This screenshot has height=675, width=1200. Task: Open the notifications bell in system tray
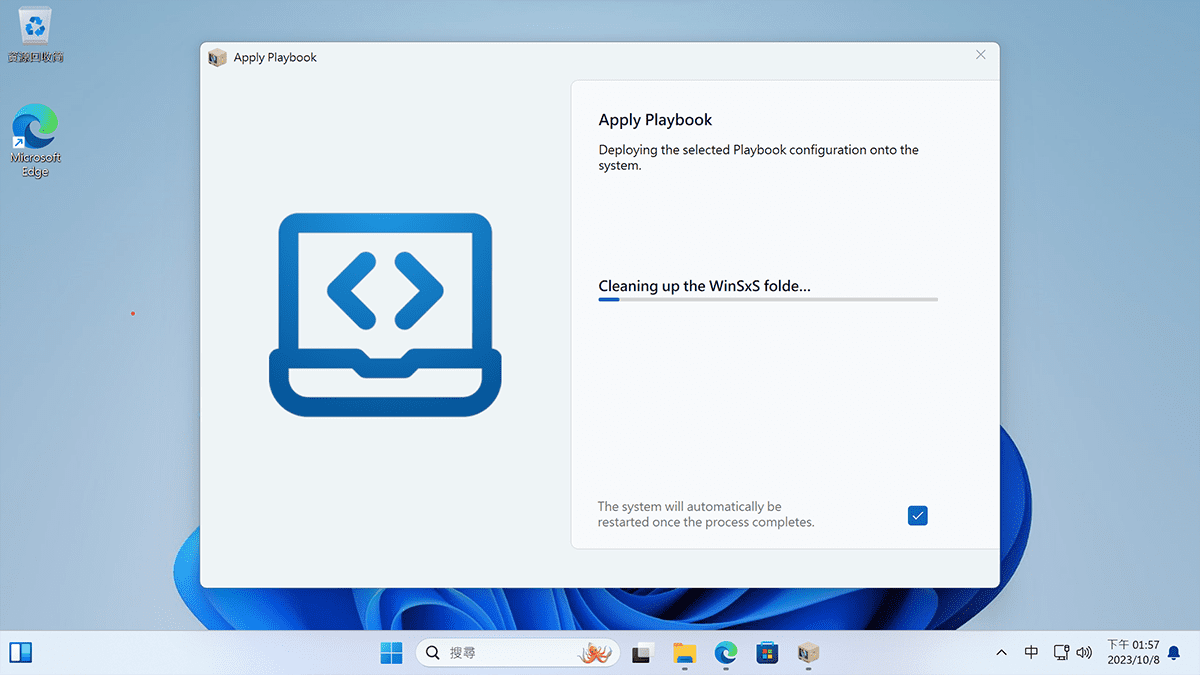point(1172,652)
